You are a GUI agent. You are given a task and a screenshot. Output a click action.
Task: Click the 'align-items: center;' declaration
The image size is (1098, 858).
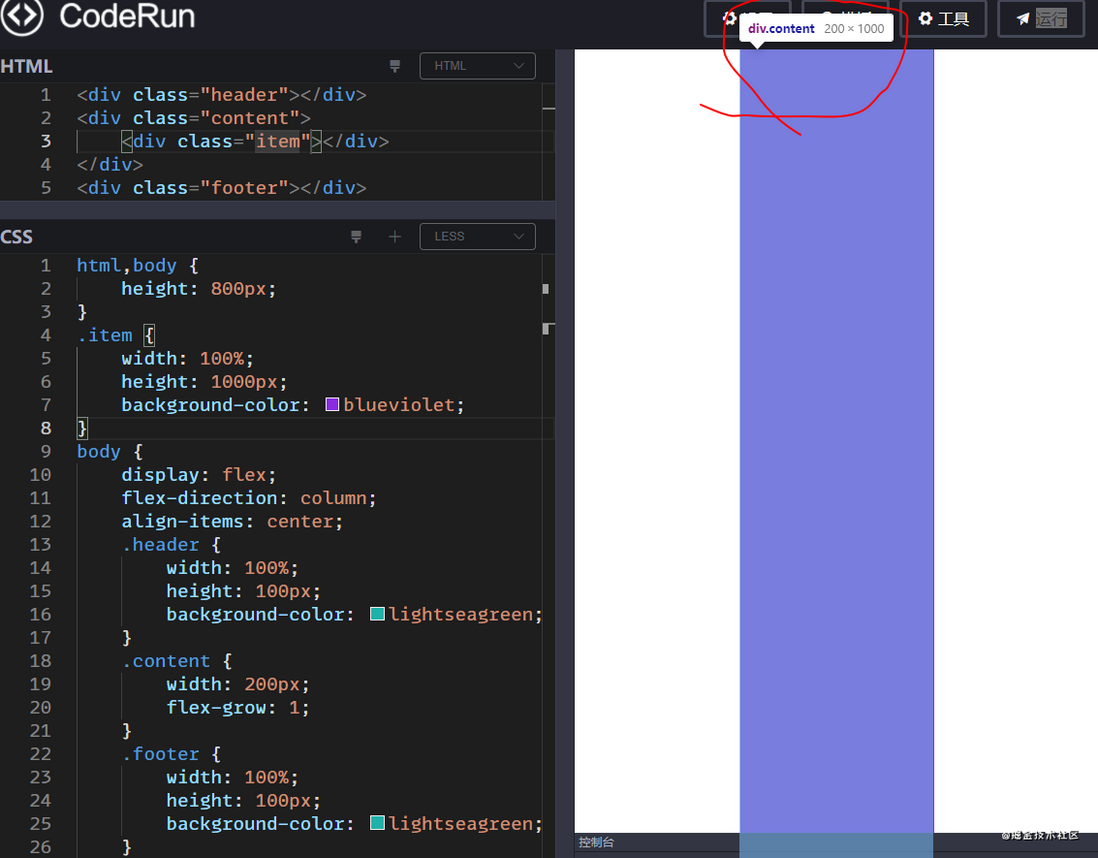232,521
